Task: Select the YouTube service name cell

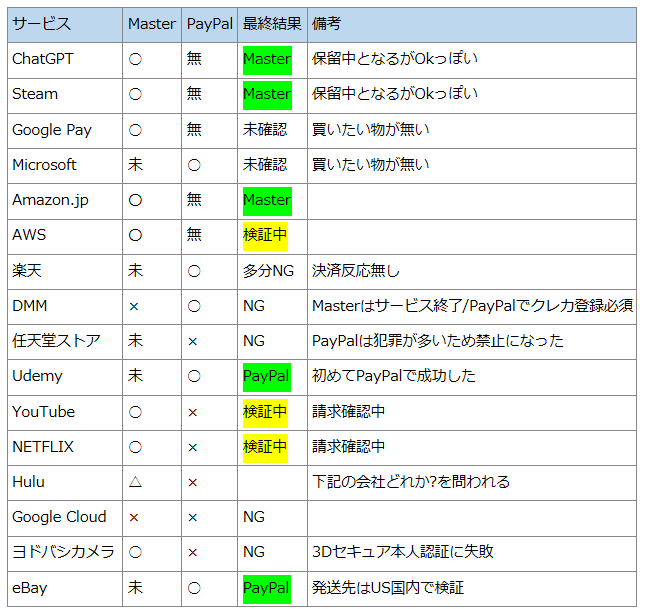Action: [x=44, y=412]
